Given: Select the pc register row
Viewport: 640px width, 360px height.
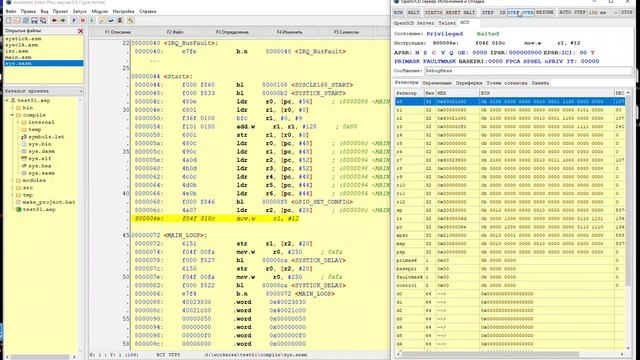Looking at the screenshot, I should pyautogui.click(x=510, y=227).
